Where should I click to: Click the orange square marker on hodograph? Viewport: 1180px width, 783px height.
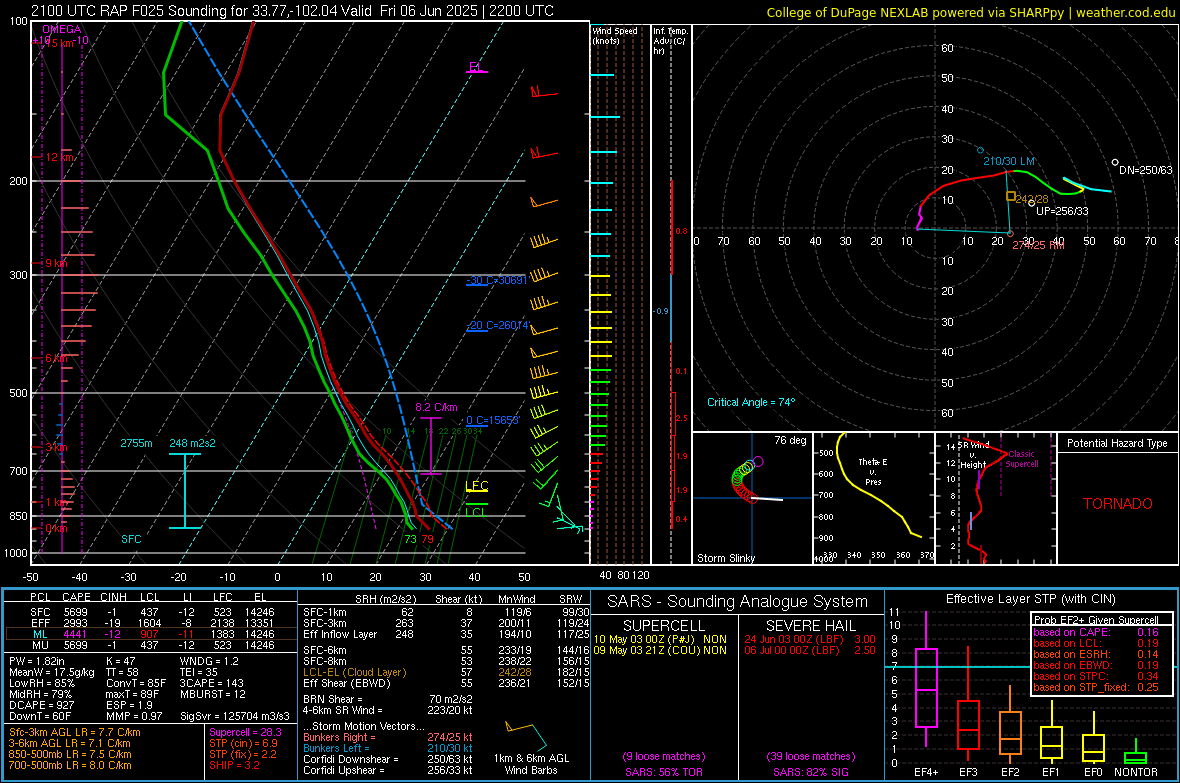click(x=1011, y=196)
